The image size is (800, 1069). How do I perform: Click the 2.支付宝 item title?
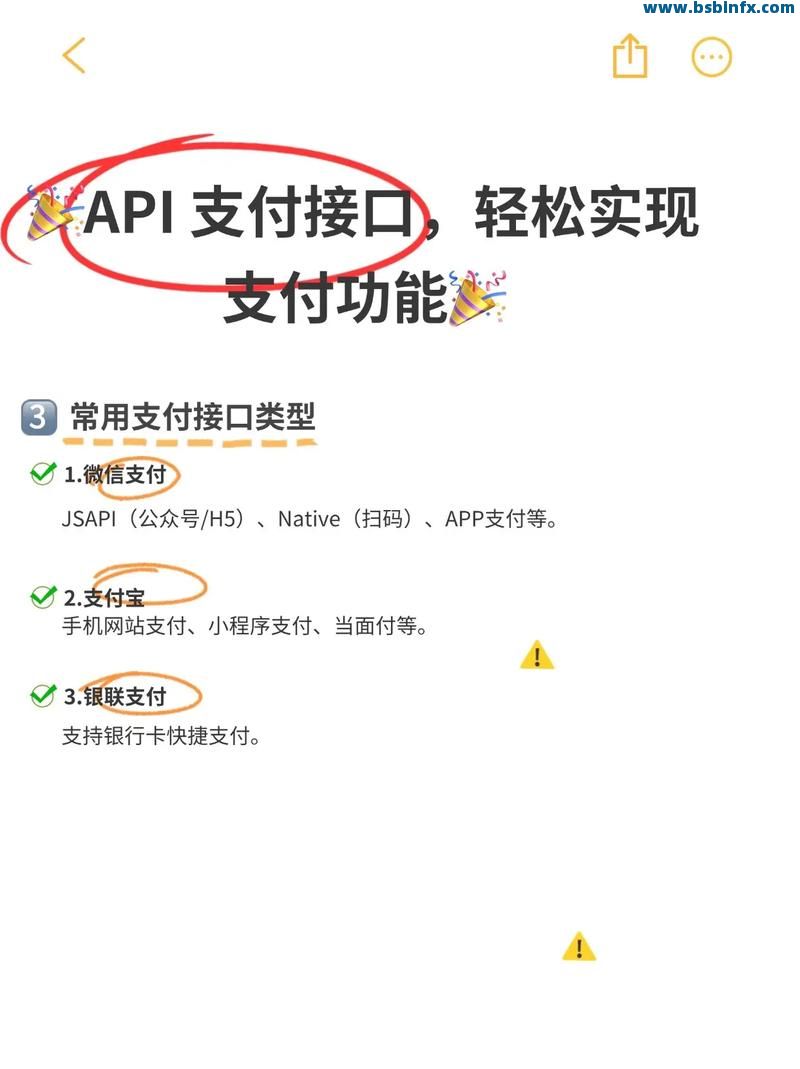pyautogui.click(x=104, y=598)
